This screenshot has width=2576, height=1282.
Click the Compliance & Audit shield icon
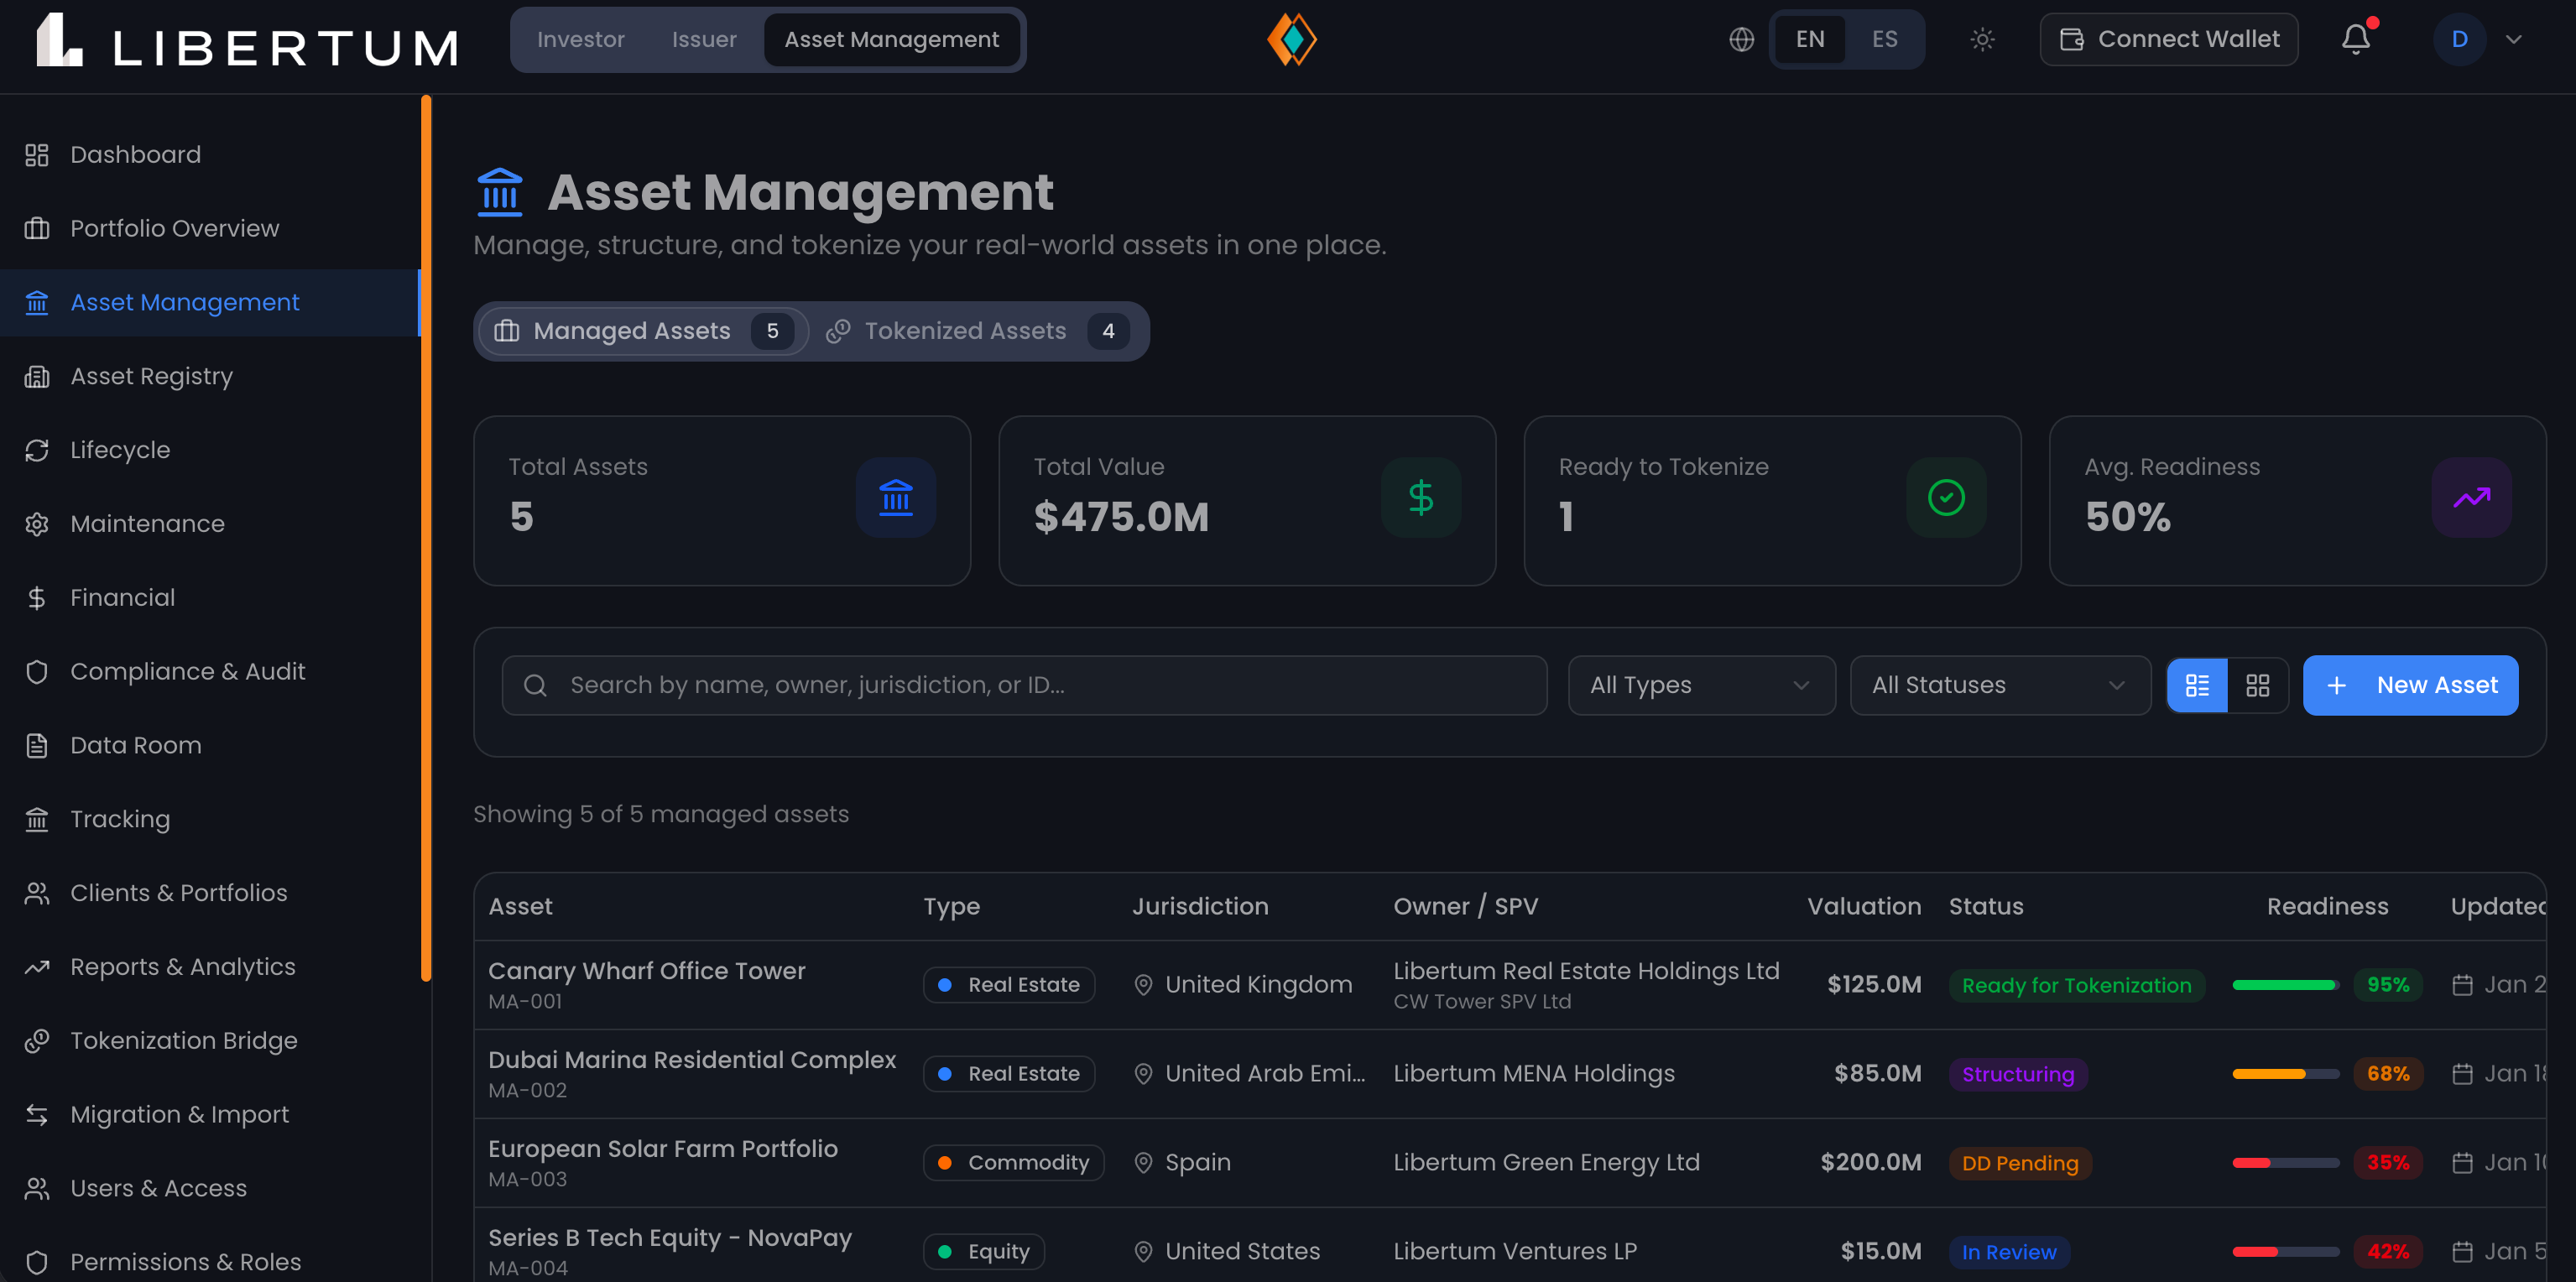tap(37, 672)
